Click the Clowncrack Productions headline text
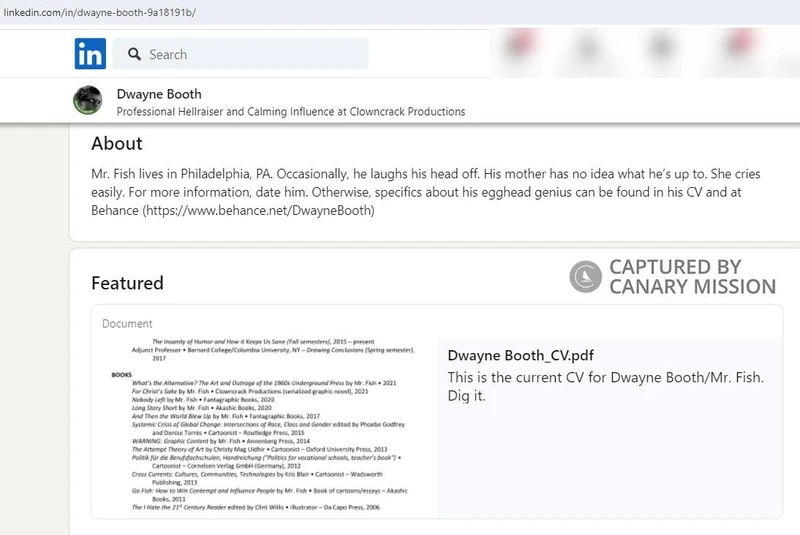Screen dimensions: 800x535 291,112
